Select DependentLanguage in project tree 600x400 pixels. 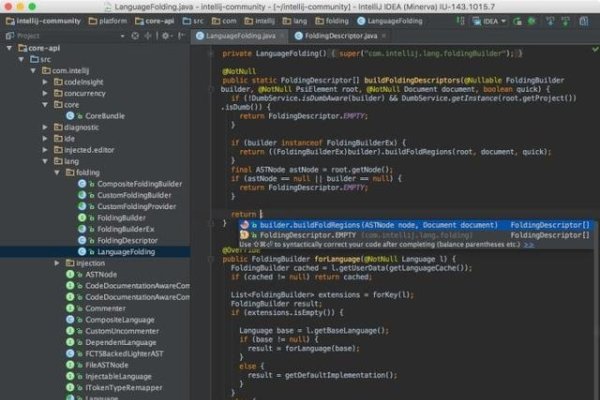tap(121, 342)
